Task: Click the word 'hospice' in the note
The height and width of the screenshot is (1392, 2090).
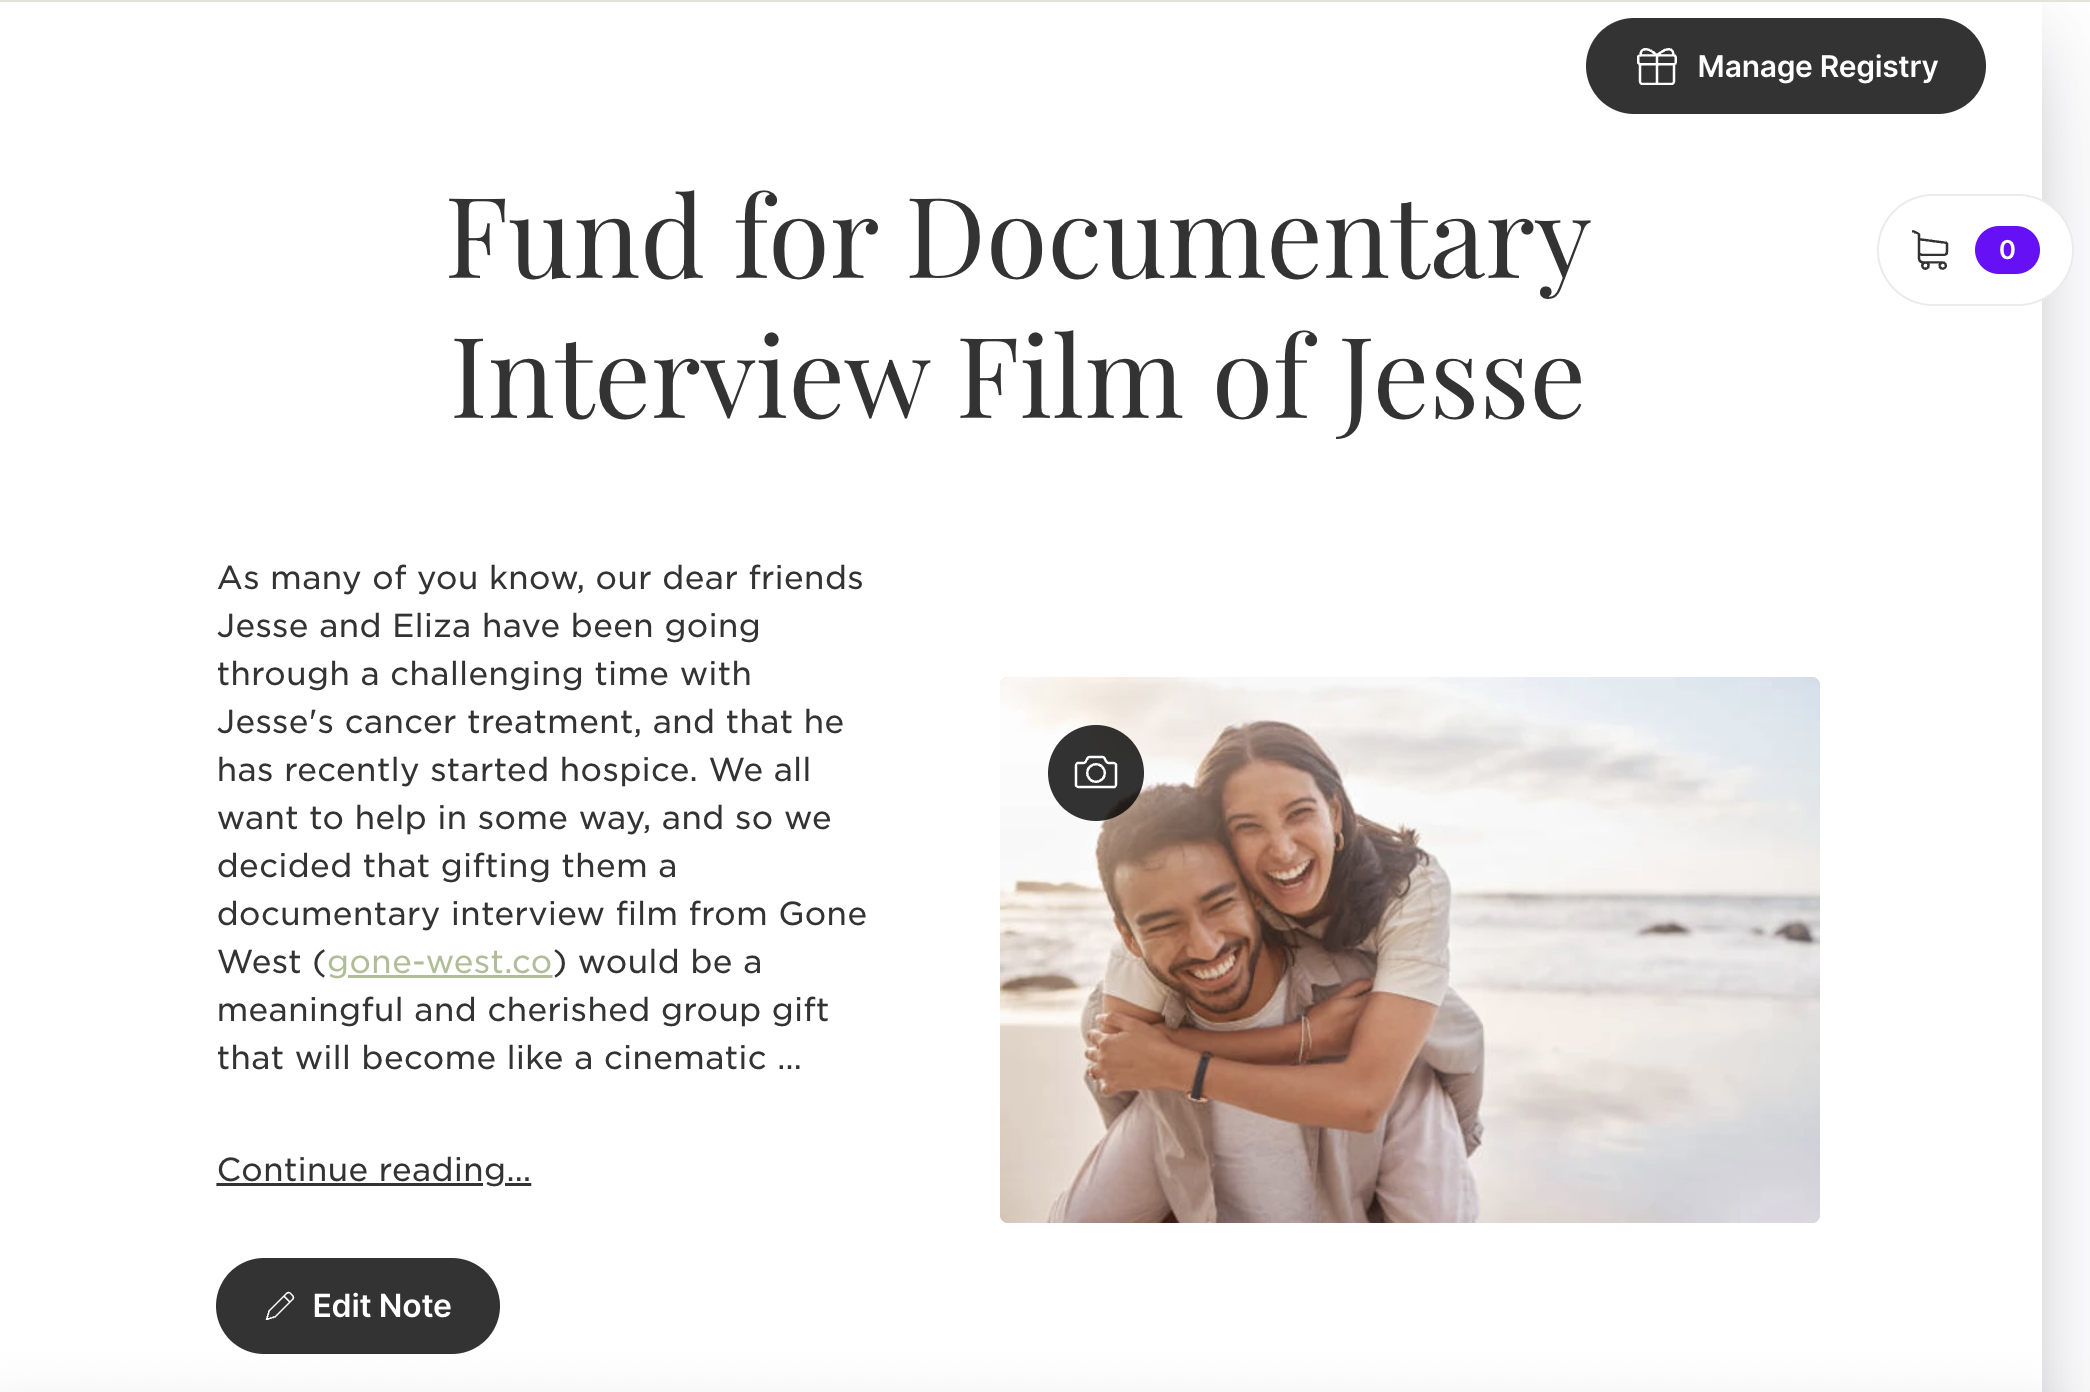Action: point(626,770)
